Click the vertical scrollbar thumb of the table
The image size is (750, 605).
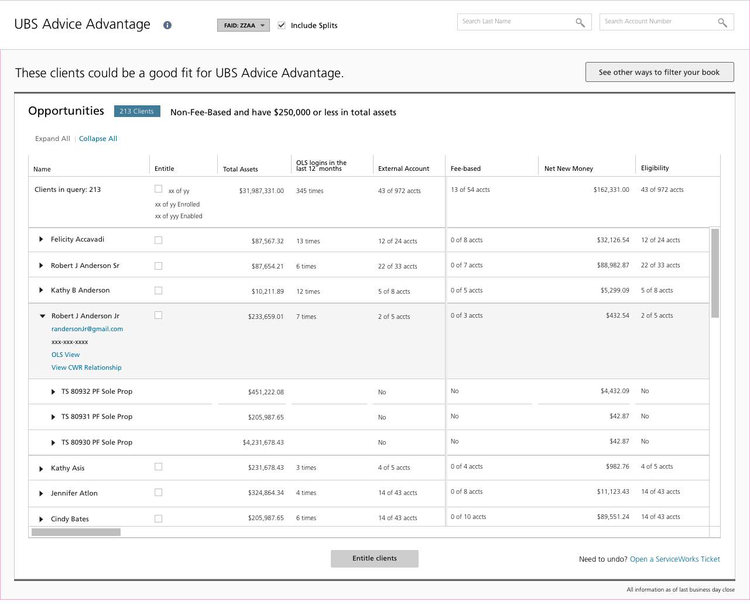tap(715, 273)
